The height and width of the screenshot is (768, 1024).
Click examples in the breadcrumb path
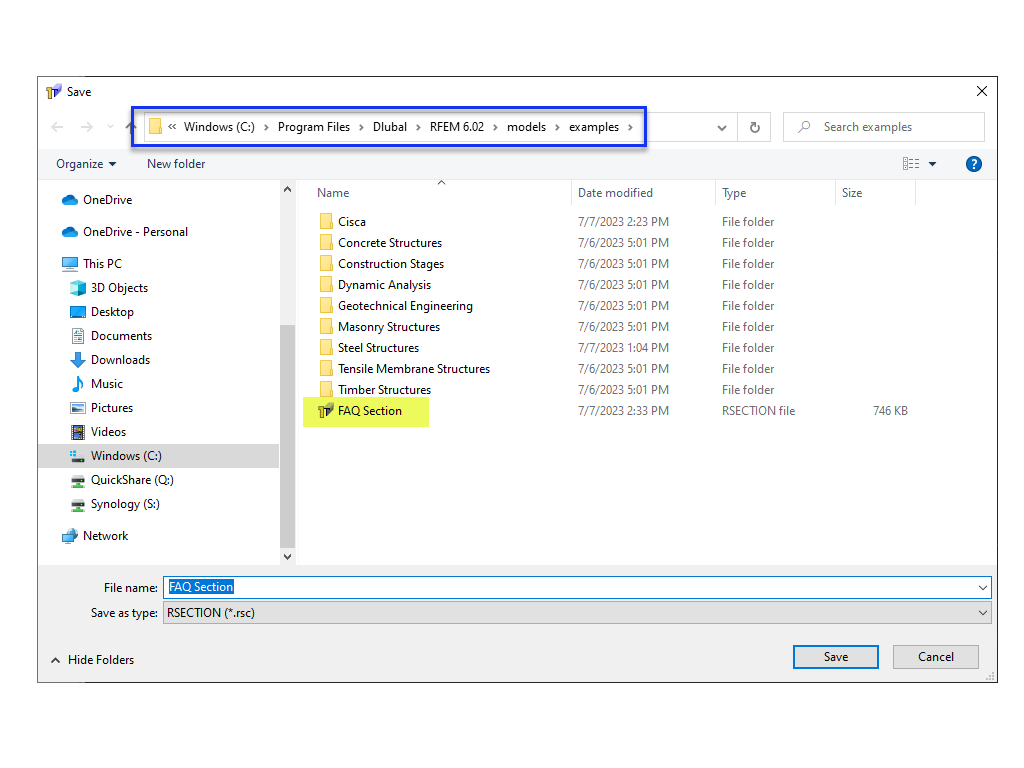(593, 127)
